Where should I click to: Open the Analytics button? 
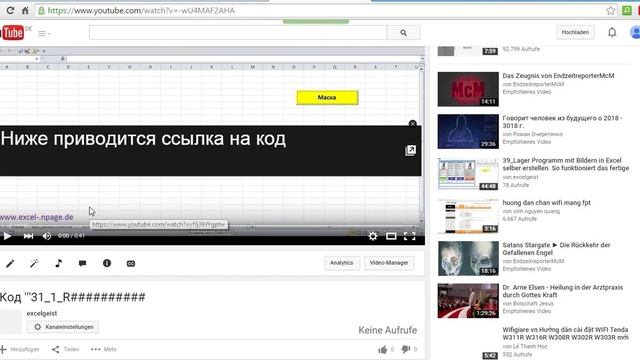coord(342,263)
